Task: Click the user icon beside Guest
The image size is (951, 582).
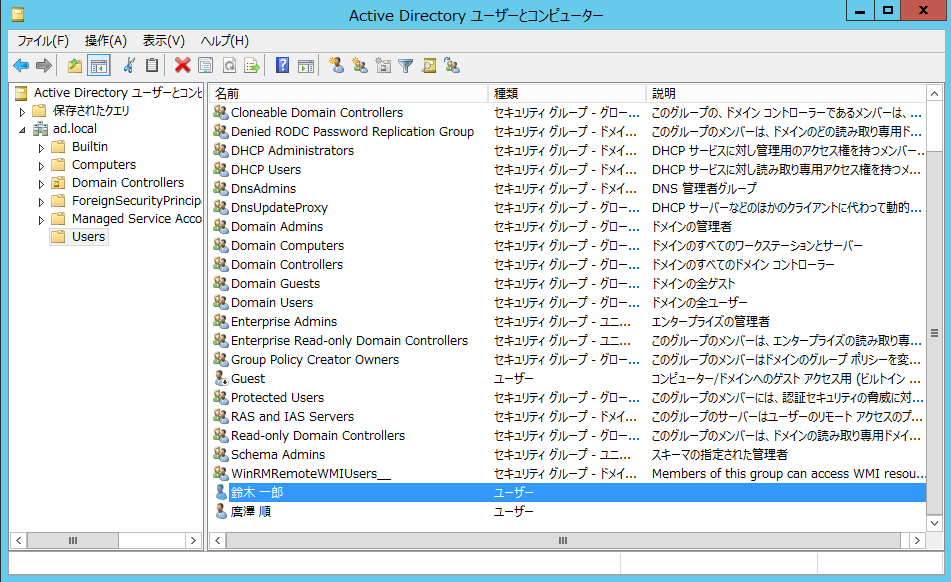Action: [221, 378]
